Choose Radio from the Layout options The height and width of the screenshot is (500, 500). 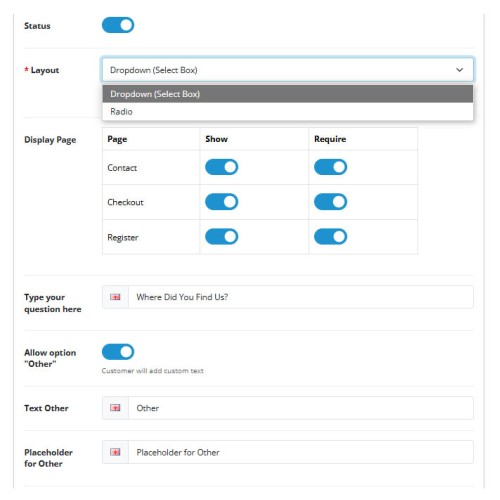(x=288, y=111)
